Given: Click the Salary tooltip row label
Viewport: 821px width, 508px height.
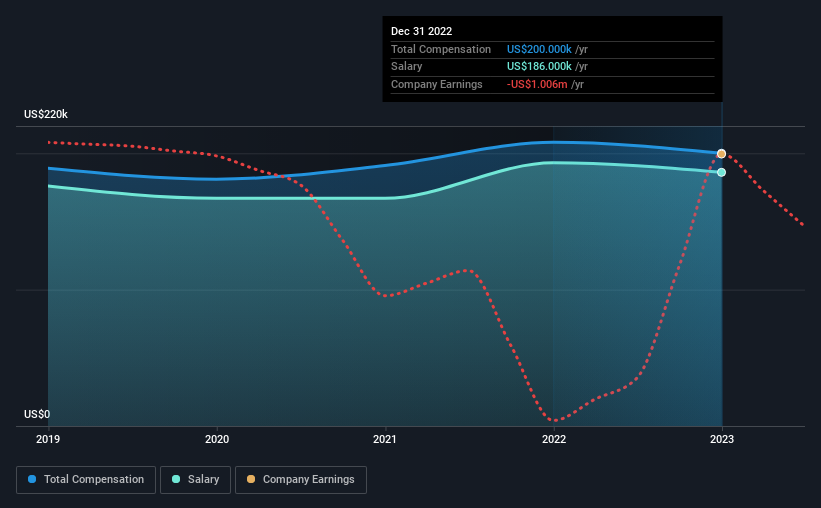Looking at the screenshot, I should [x=406, y=67].
